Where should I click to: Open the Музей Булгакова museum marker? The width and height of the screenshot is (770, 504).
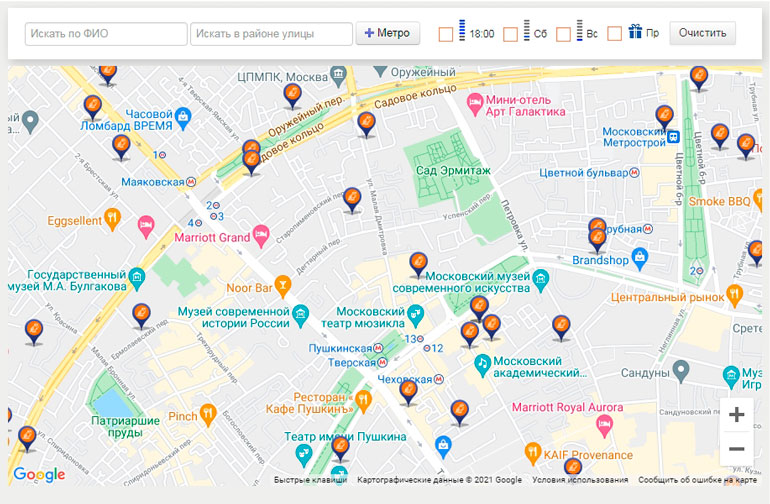pos(137,280)
